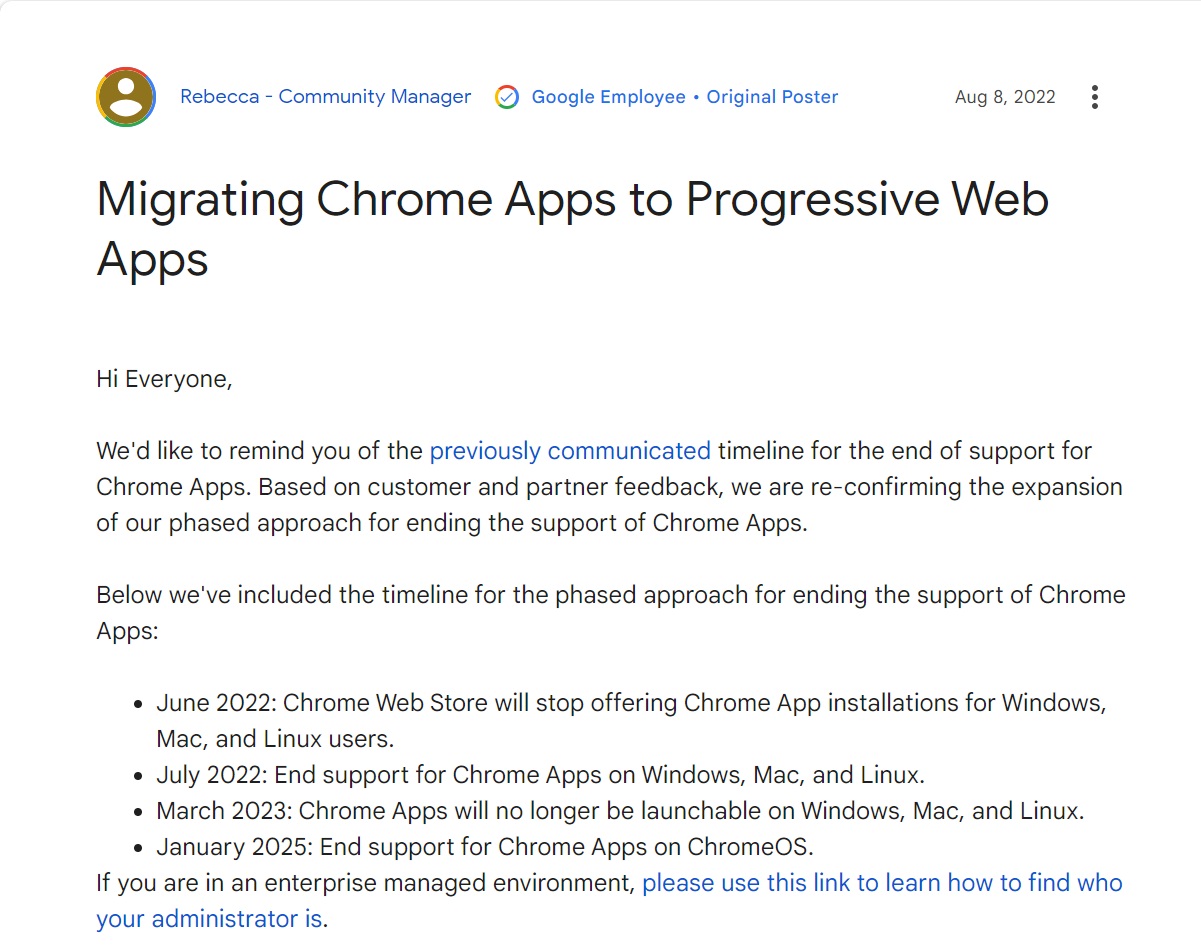
Task: Click the paragraph starting Below we've included
Action: (611, 613)
